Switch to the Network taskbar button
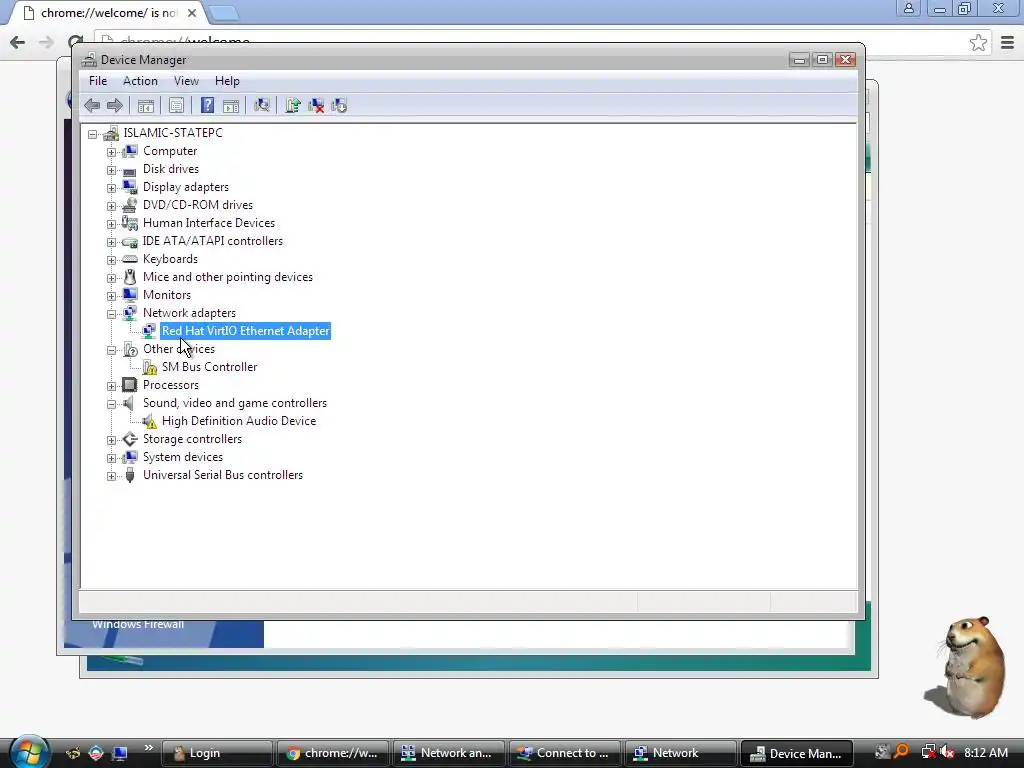 680,753
